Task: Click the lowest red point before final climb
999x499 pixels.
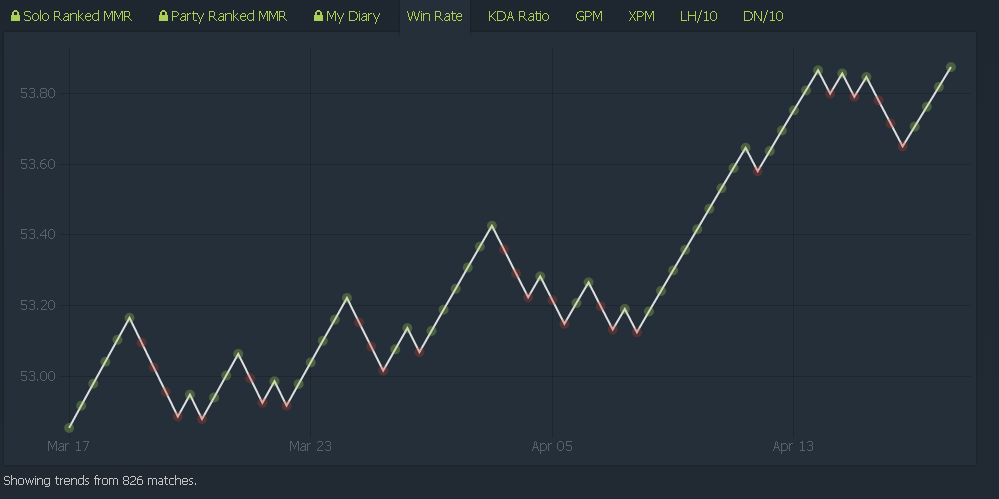Action: tap(902, 147)
